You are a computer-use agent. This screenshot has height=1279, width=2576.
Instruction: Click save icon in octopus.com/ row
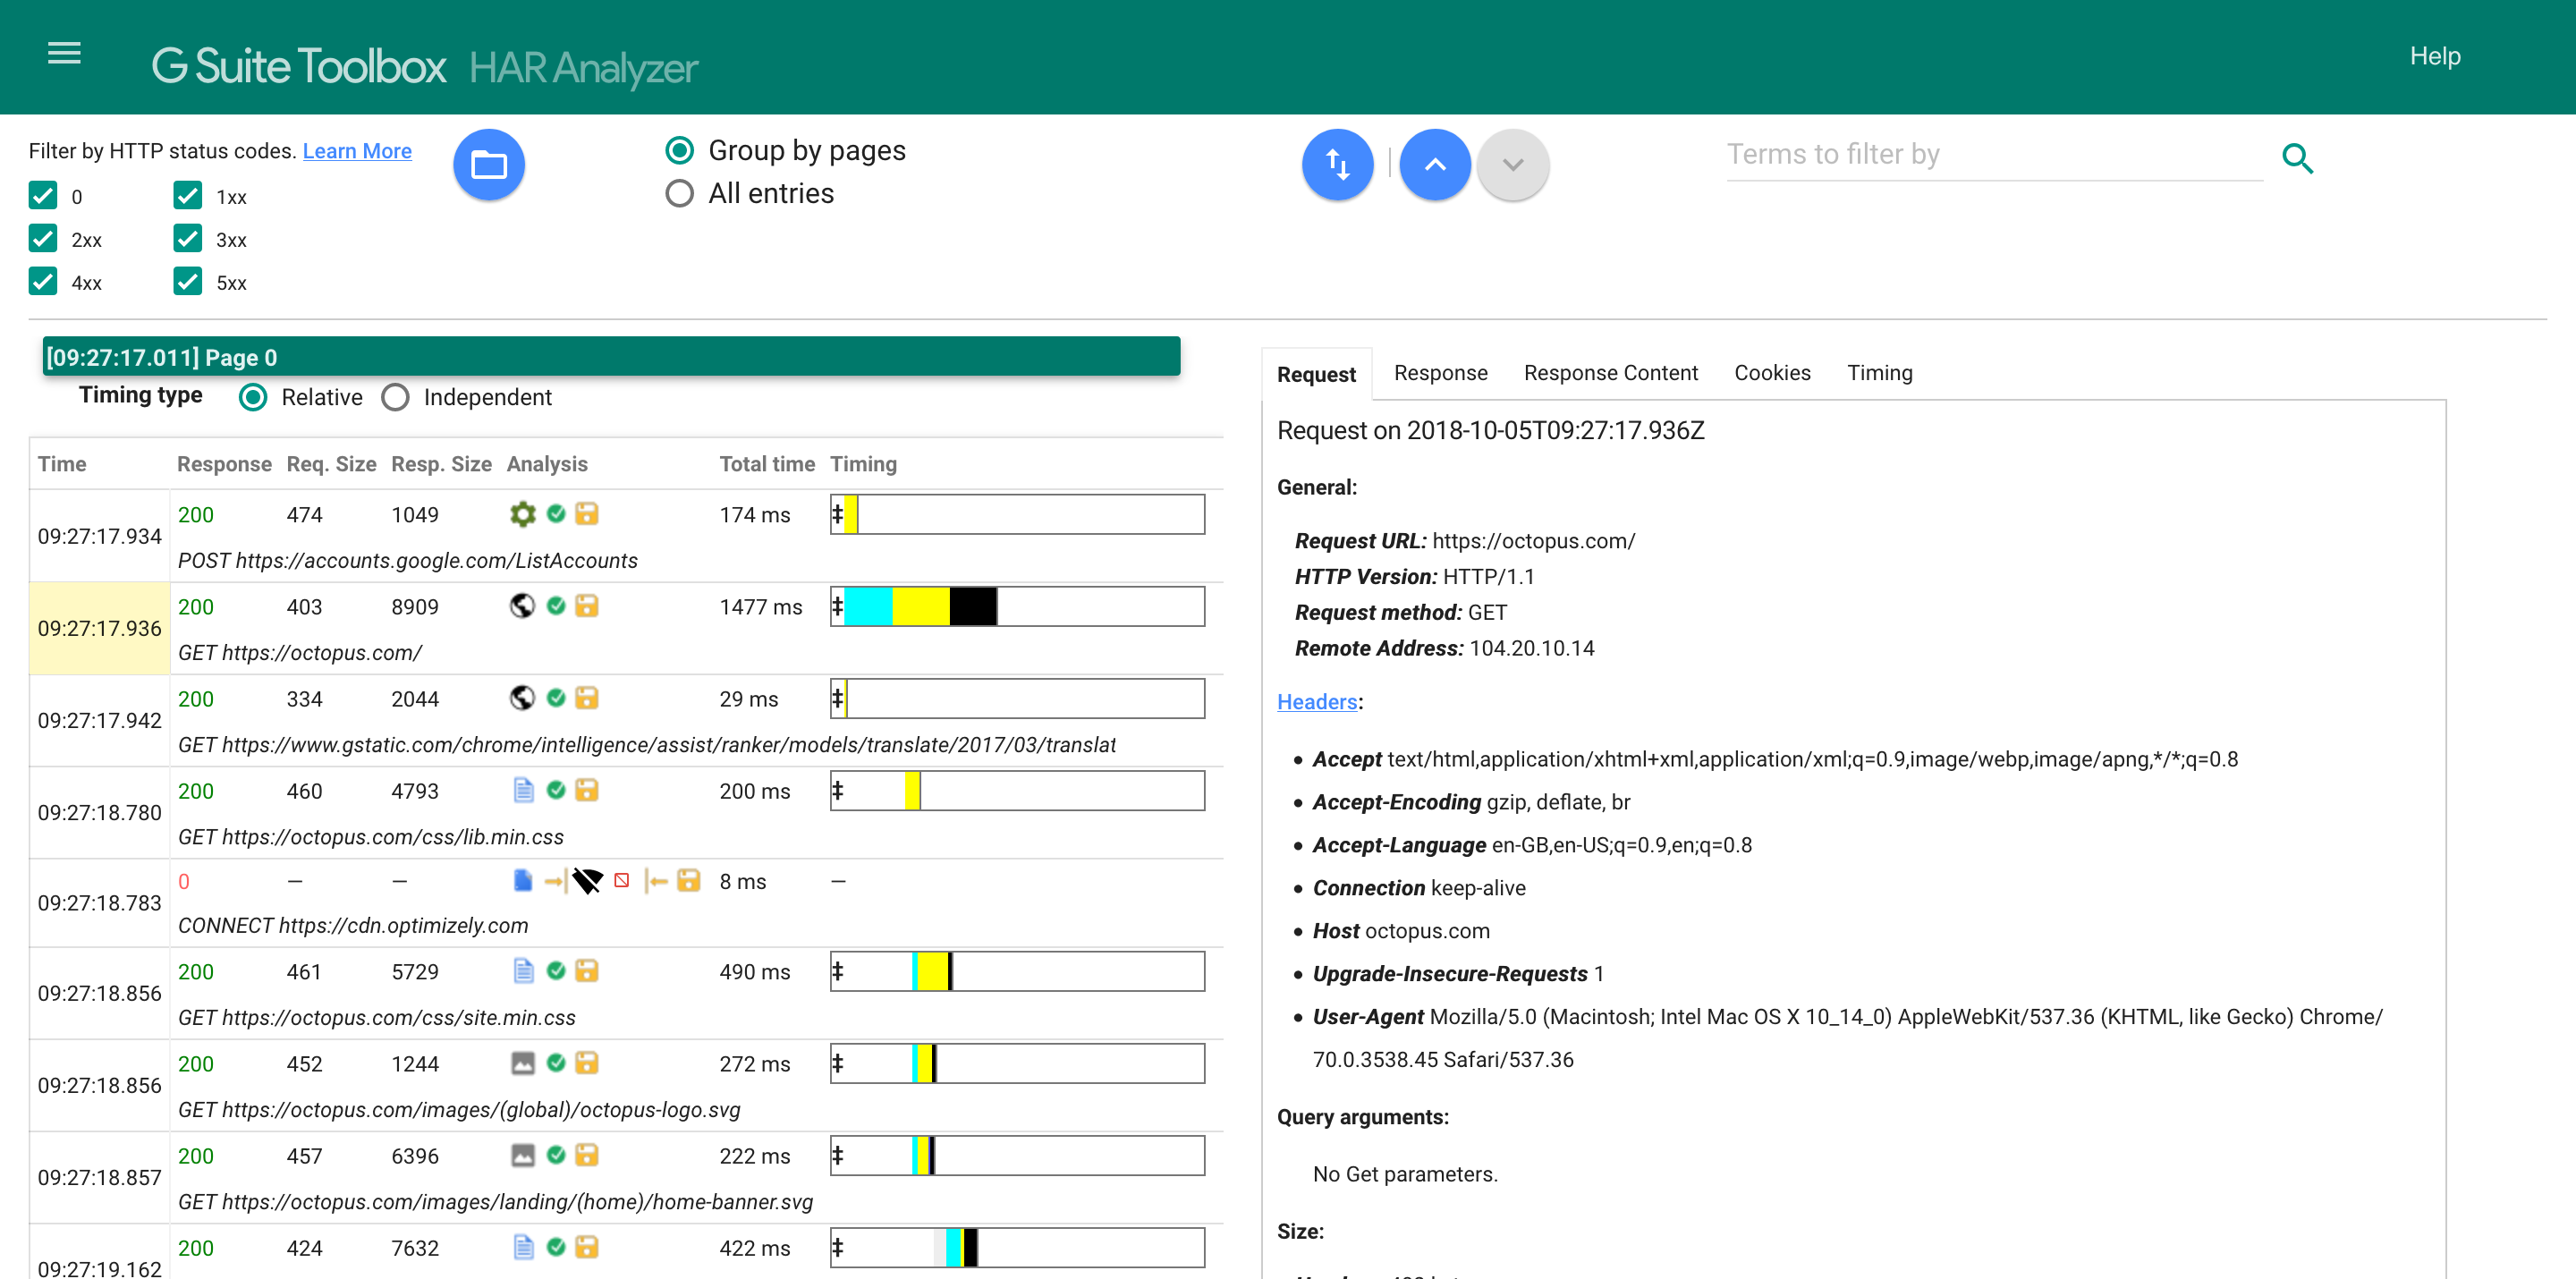coord(587,606)
